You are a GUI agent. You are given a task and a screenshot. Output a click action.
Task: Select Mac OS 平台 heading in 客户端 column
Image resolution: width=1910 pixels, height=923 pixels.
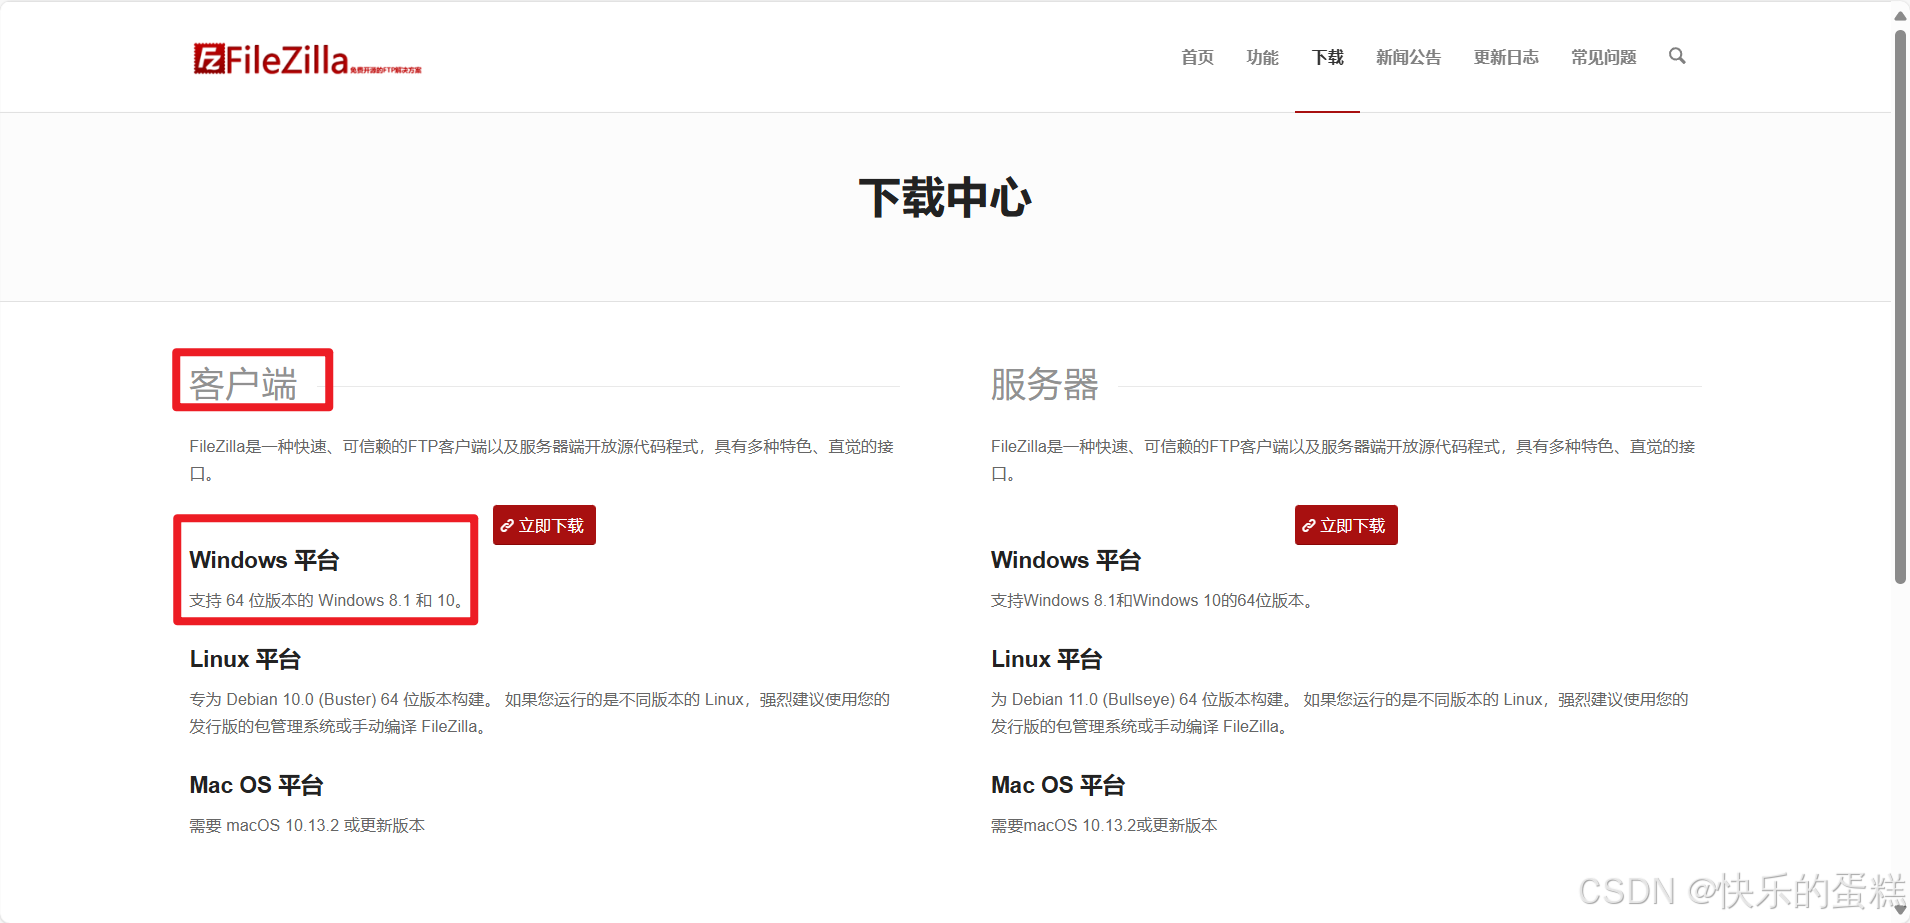pyautogui.click(x=256, y=785)
